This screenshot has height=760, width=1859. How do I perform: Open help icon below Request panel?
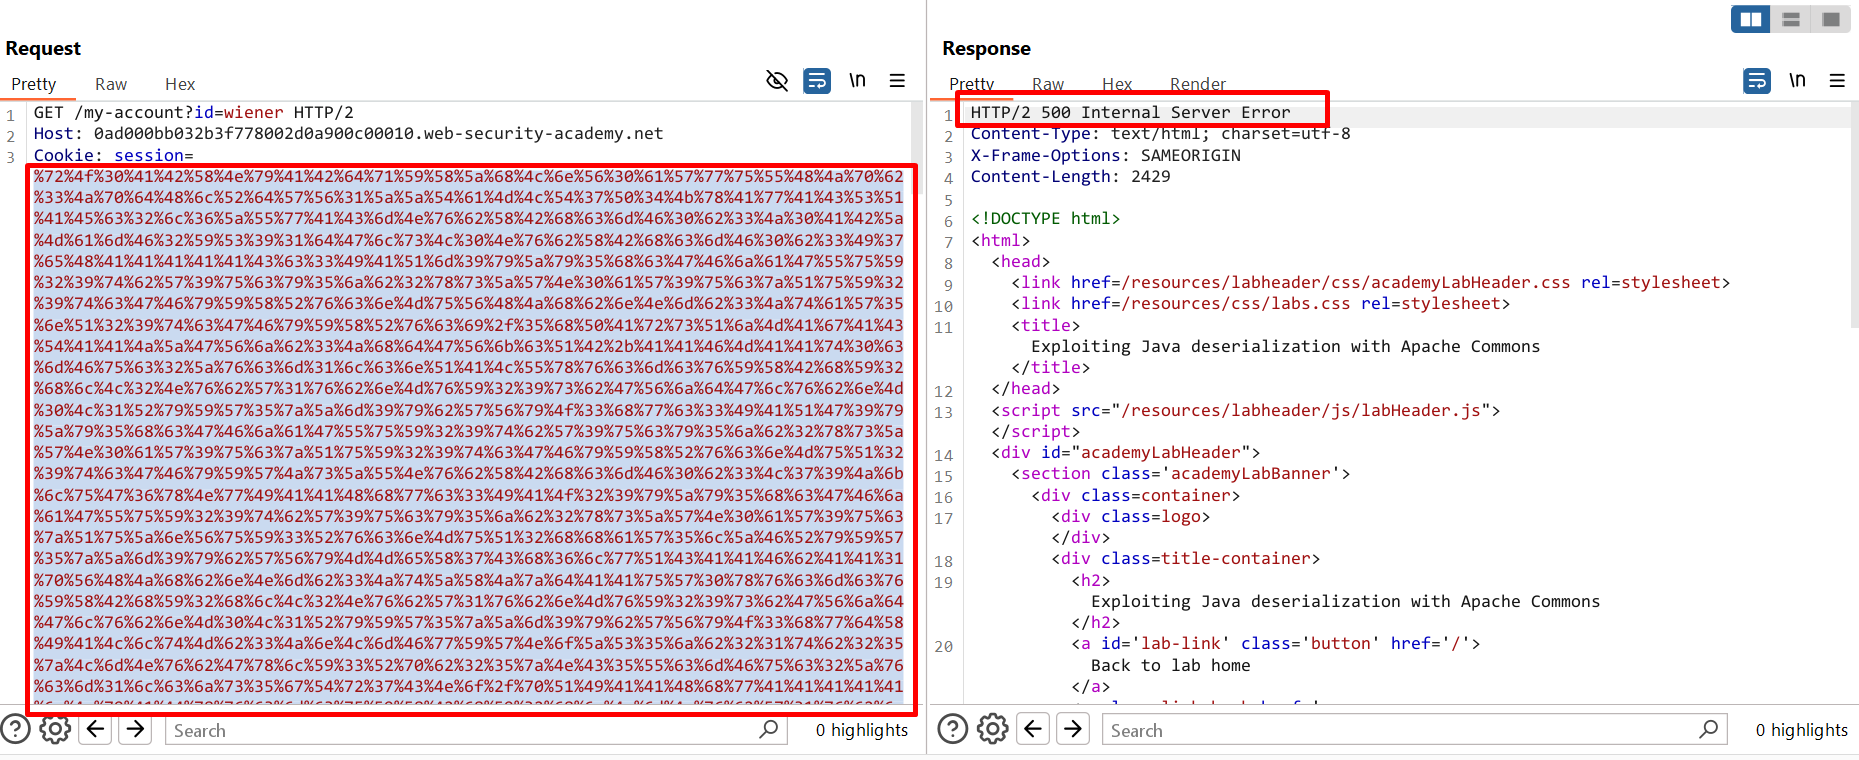click(x=15, y=729)
